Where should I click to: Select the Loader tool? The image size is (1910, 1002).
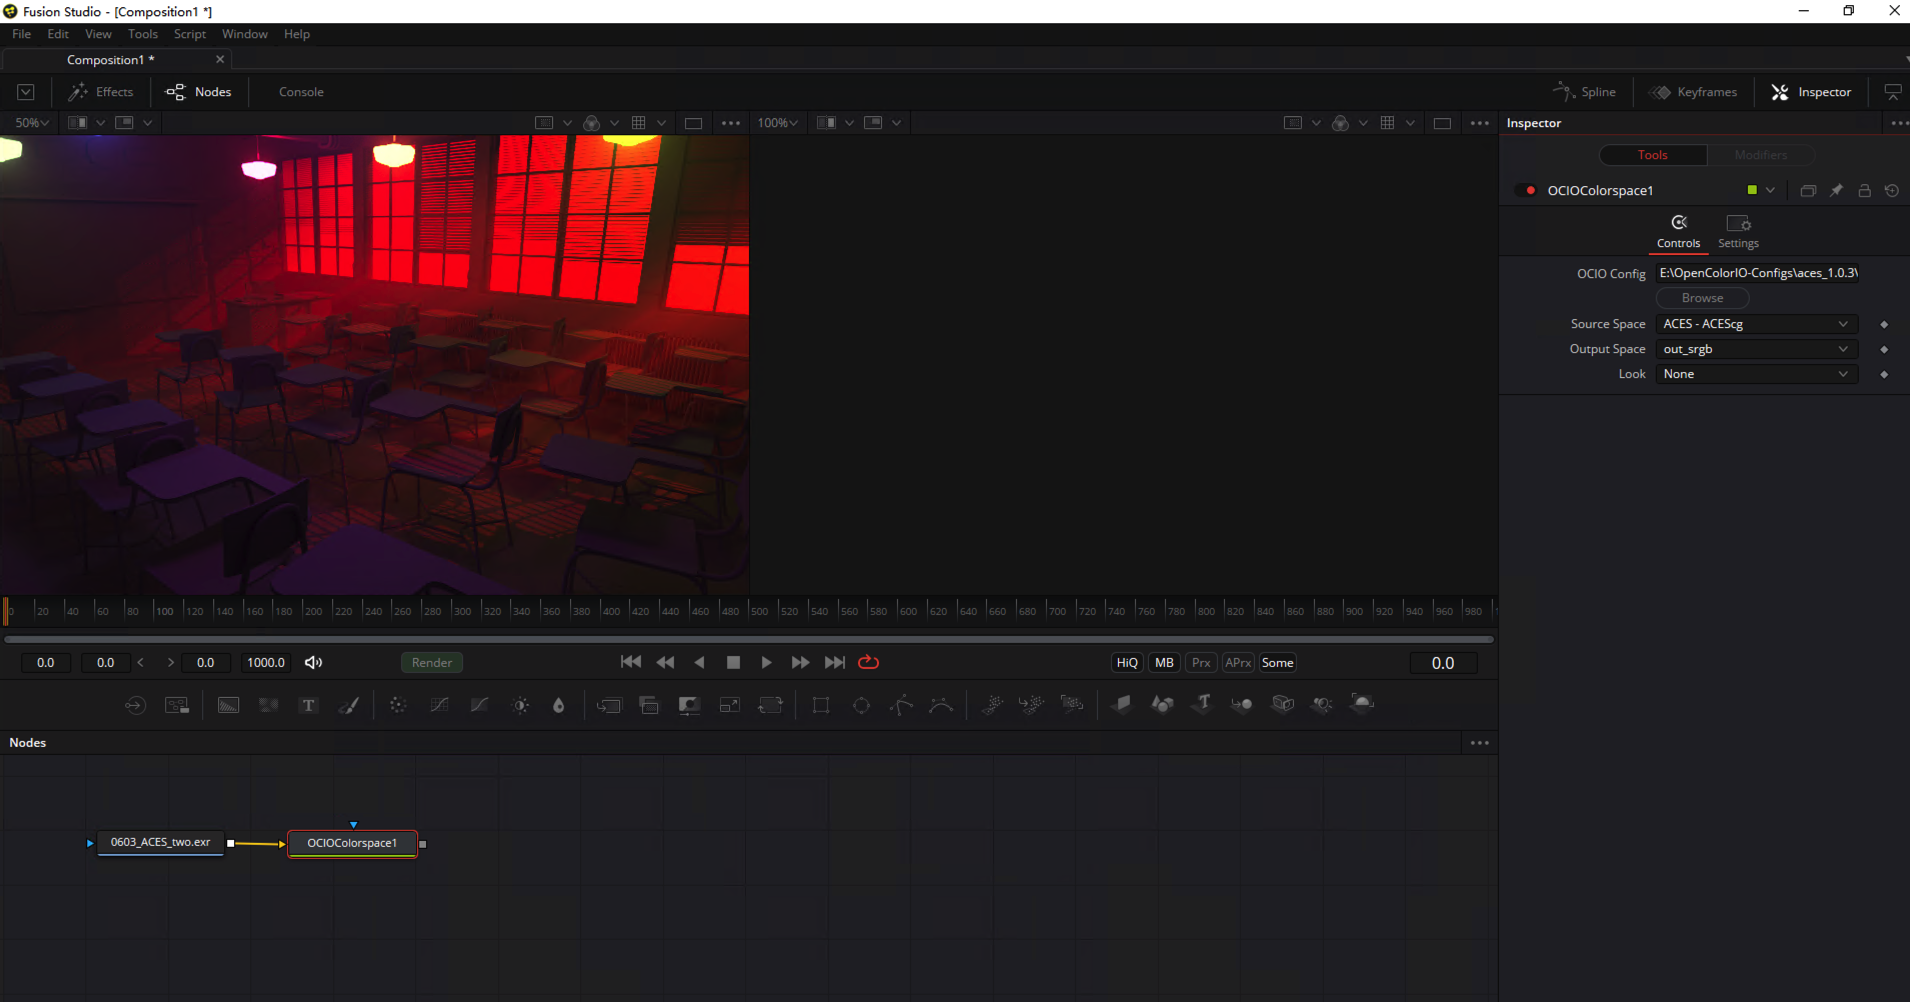(x=135, y=705)
